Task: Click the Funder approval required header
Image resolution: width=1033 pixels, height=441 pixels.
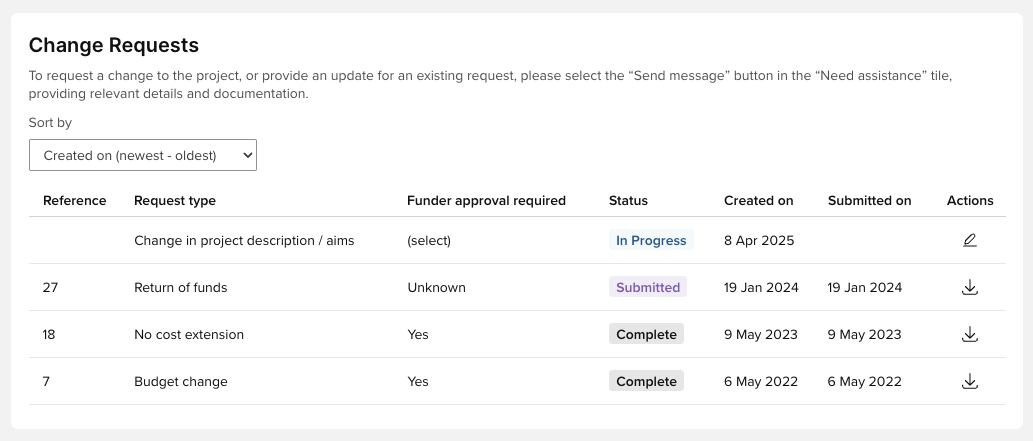Action: tap(486, 201)
